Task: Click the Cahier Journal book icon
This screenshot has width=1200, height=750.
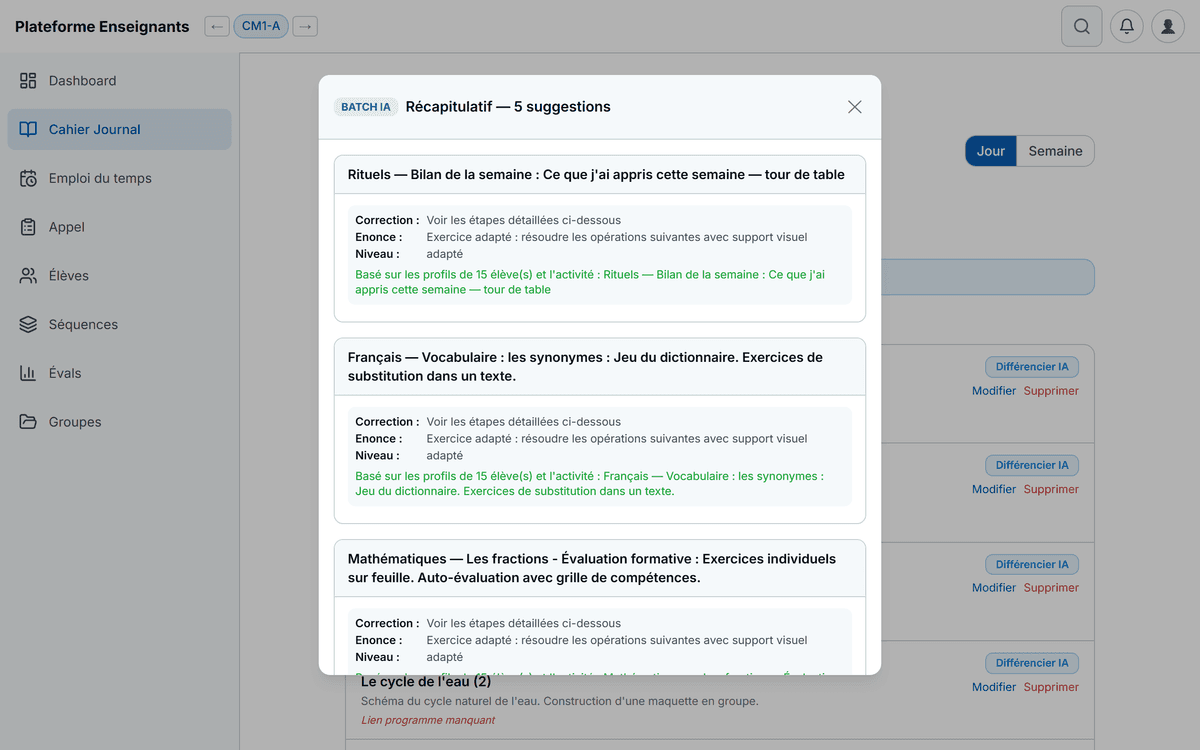Action: point(28,130)
